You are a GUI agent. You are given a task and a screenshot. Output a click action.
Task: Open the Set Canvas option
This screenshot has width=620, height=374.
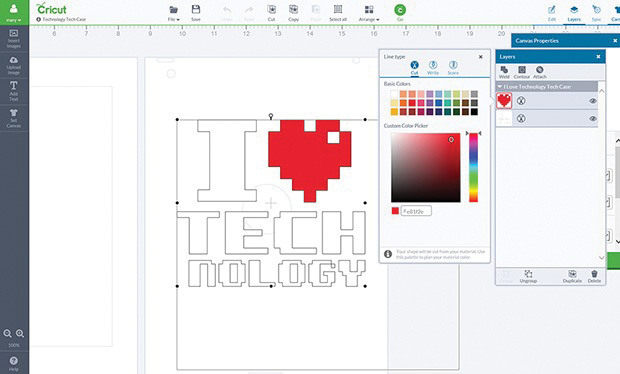[14, 118]
